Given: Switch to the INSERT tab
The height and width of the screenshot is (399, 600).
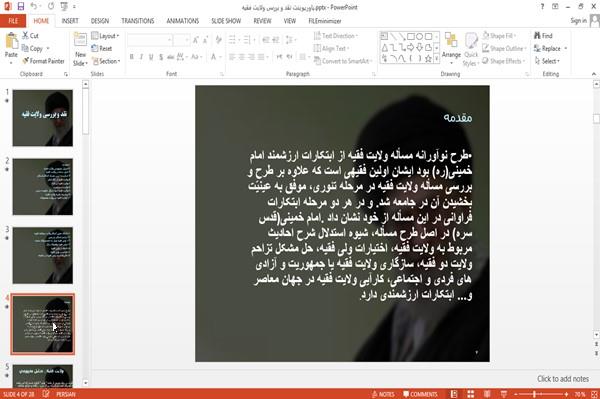Looking at the screenshot, I should pyautogui.click(x=70, y=21).
